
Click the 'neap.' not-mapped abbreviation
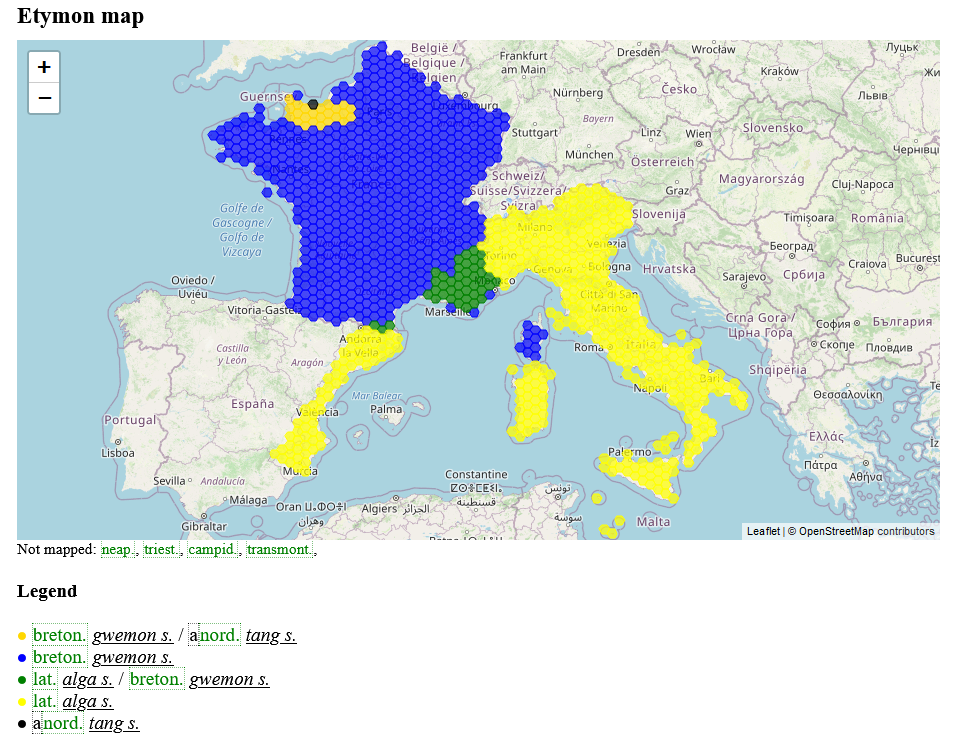[117, 549]
